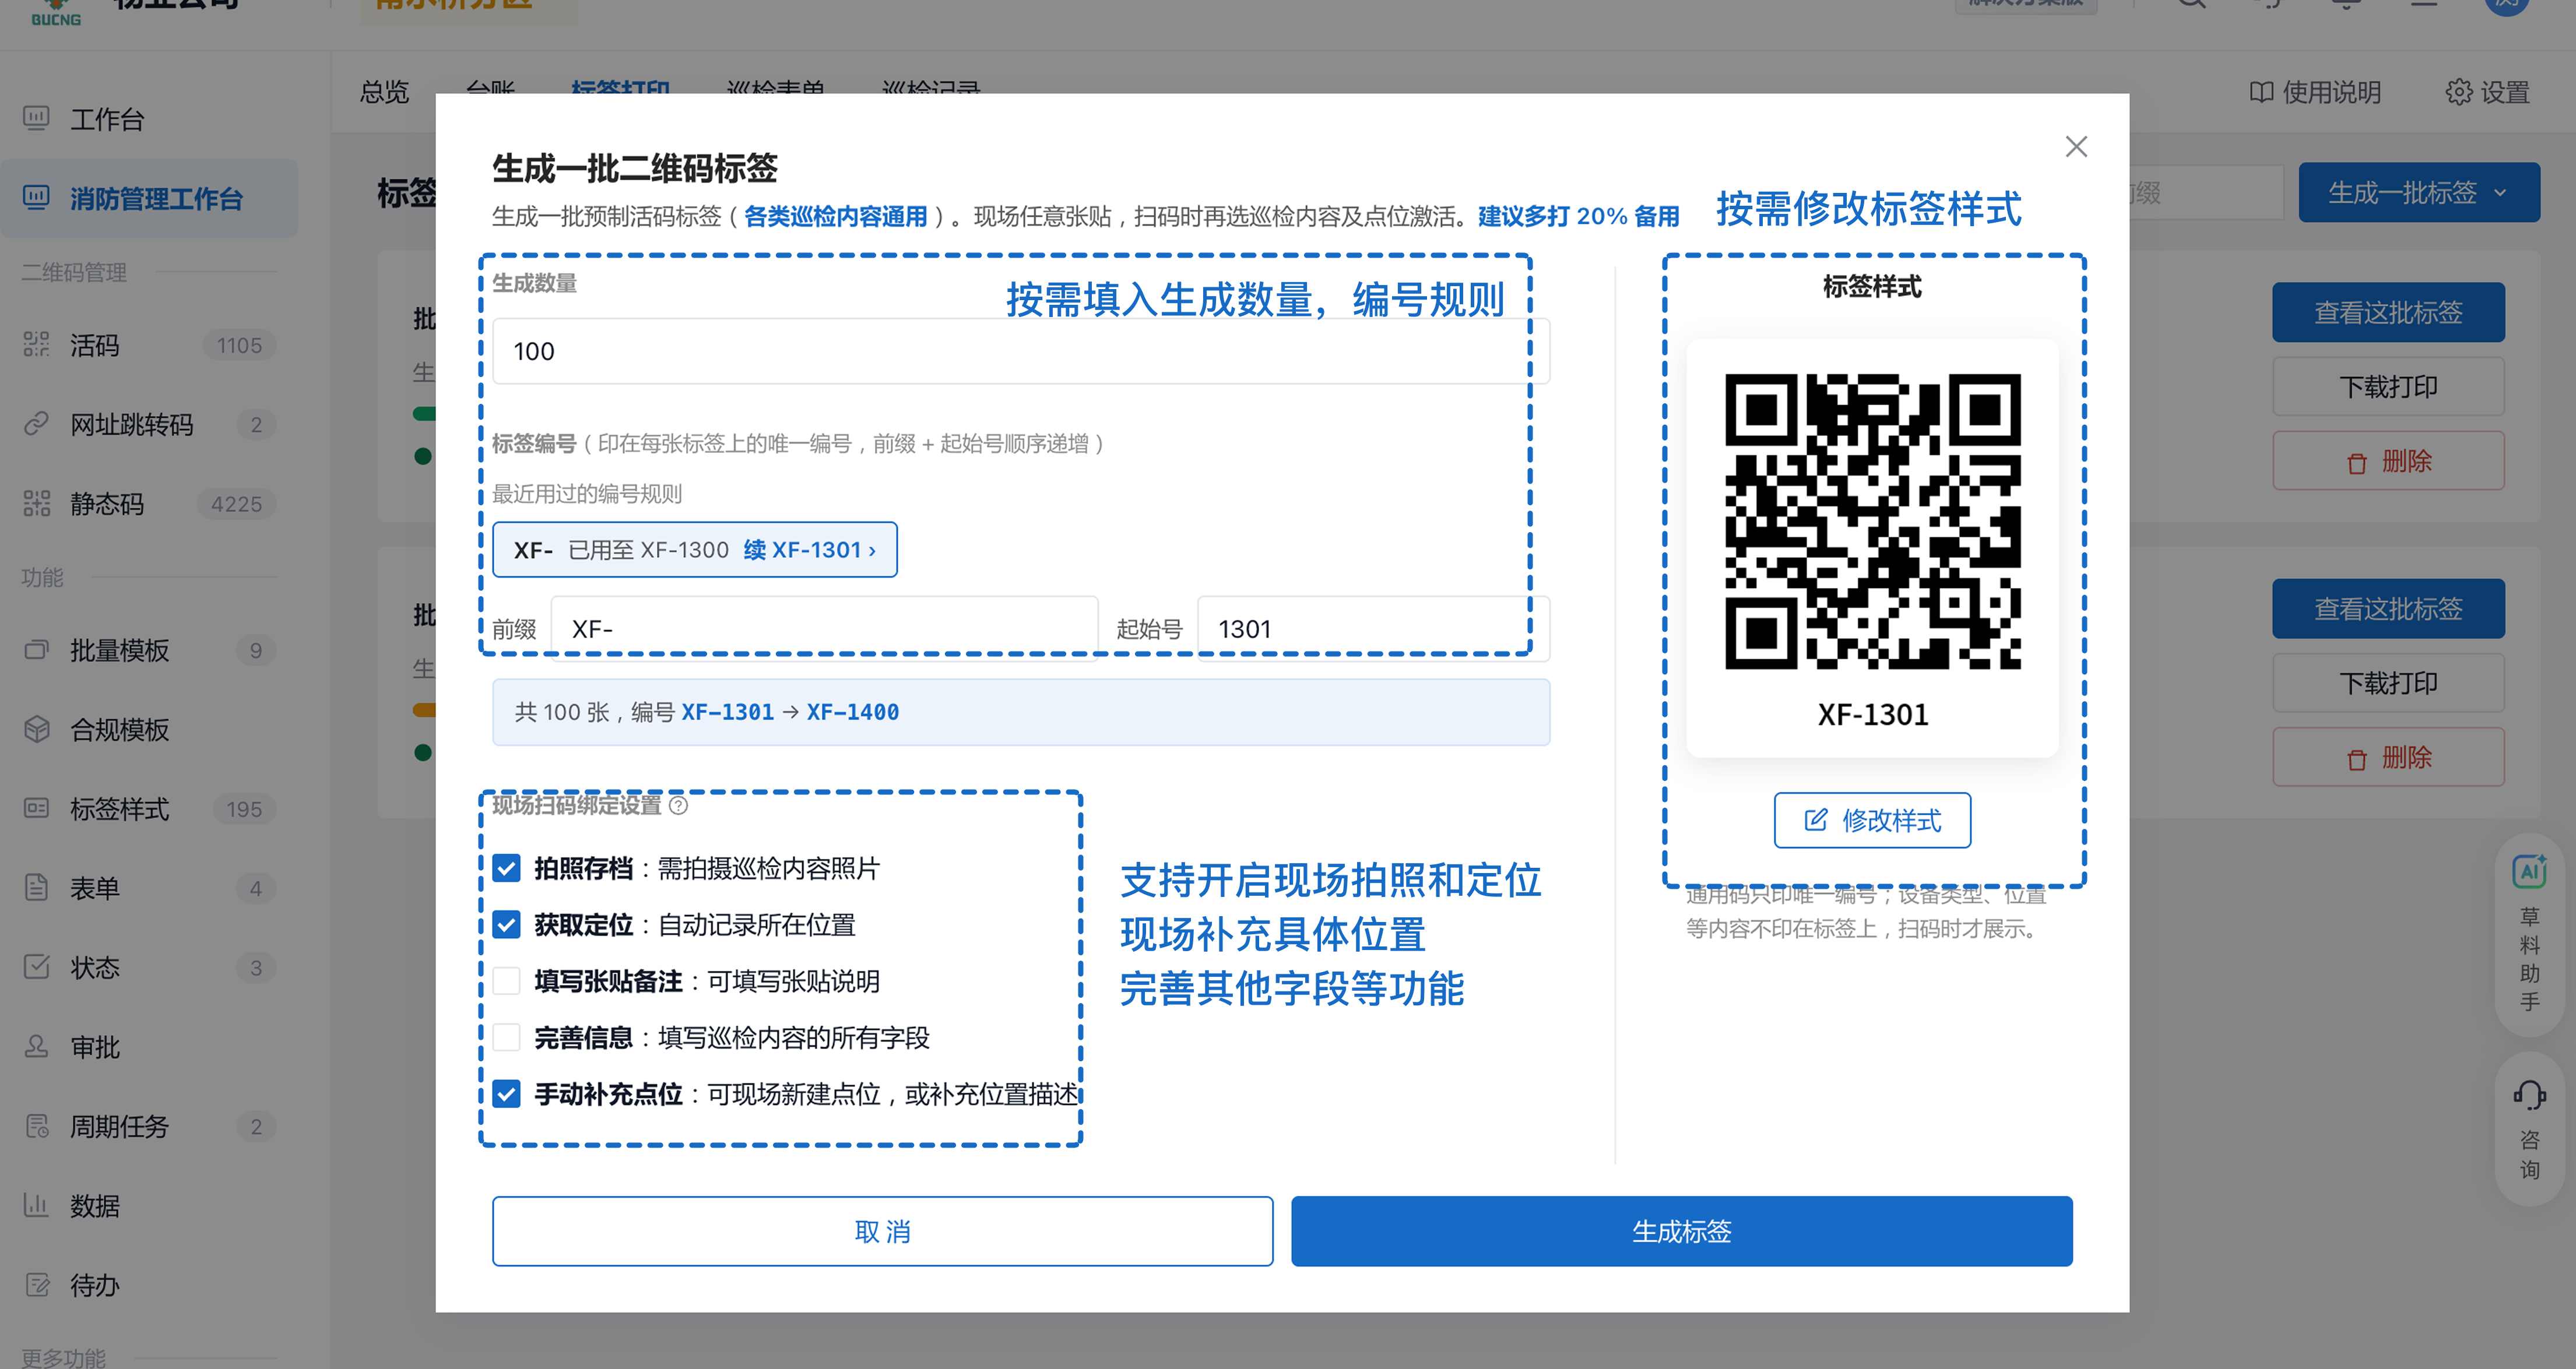Open the 标签样式 icon in sidebar
Screen dimensions: 2576x1369
(x=36, y=808)
